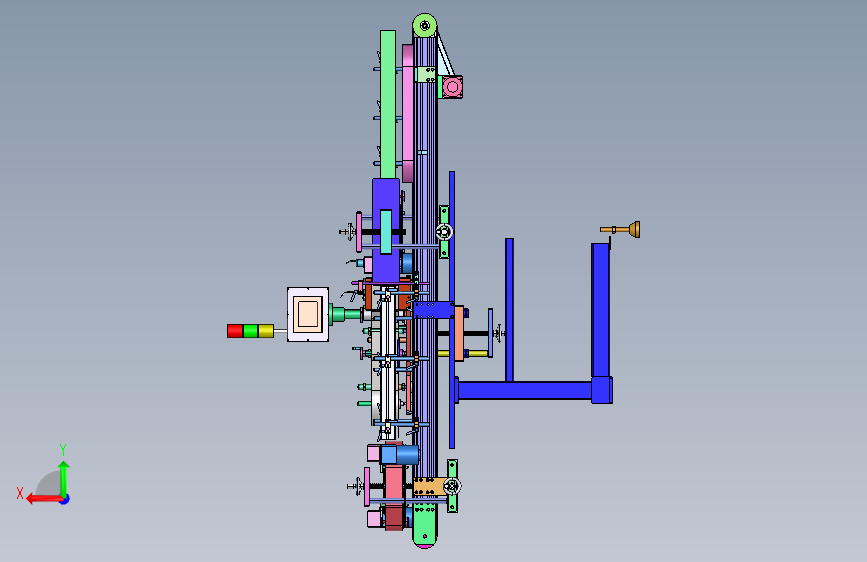
Task: Select the cyan block inside purple housing
Action: point(386,232)
